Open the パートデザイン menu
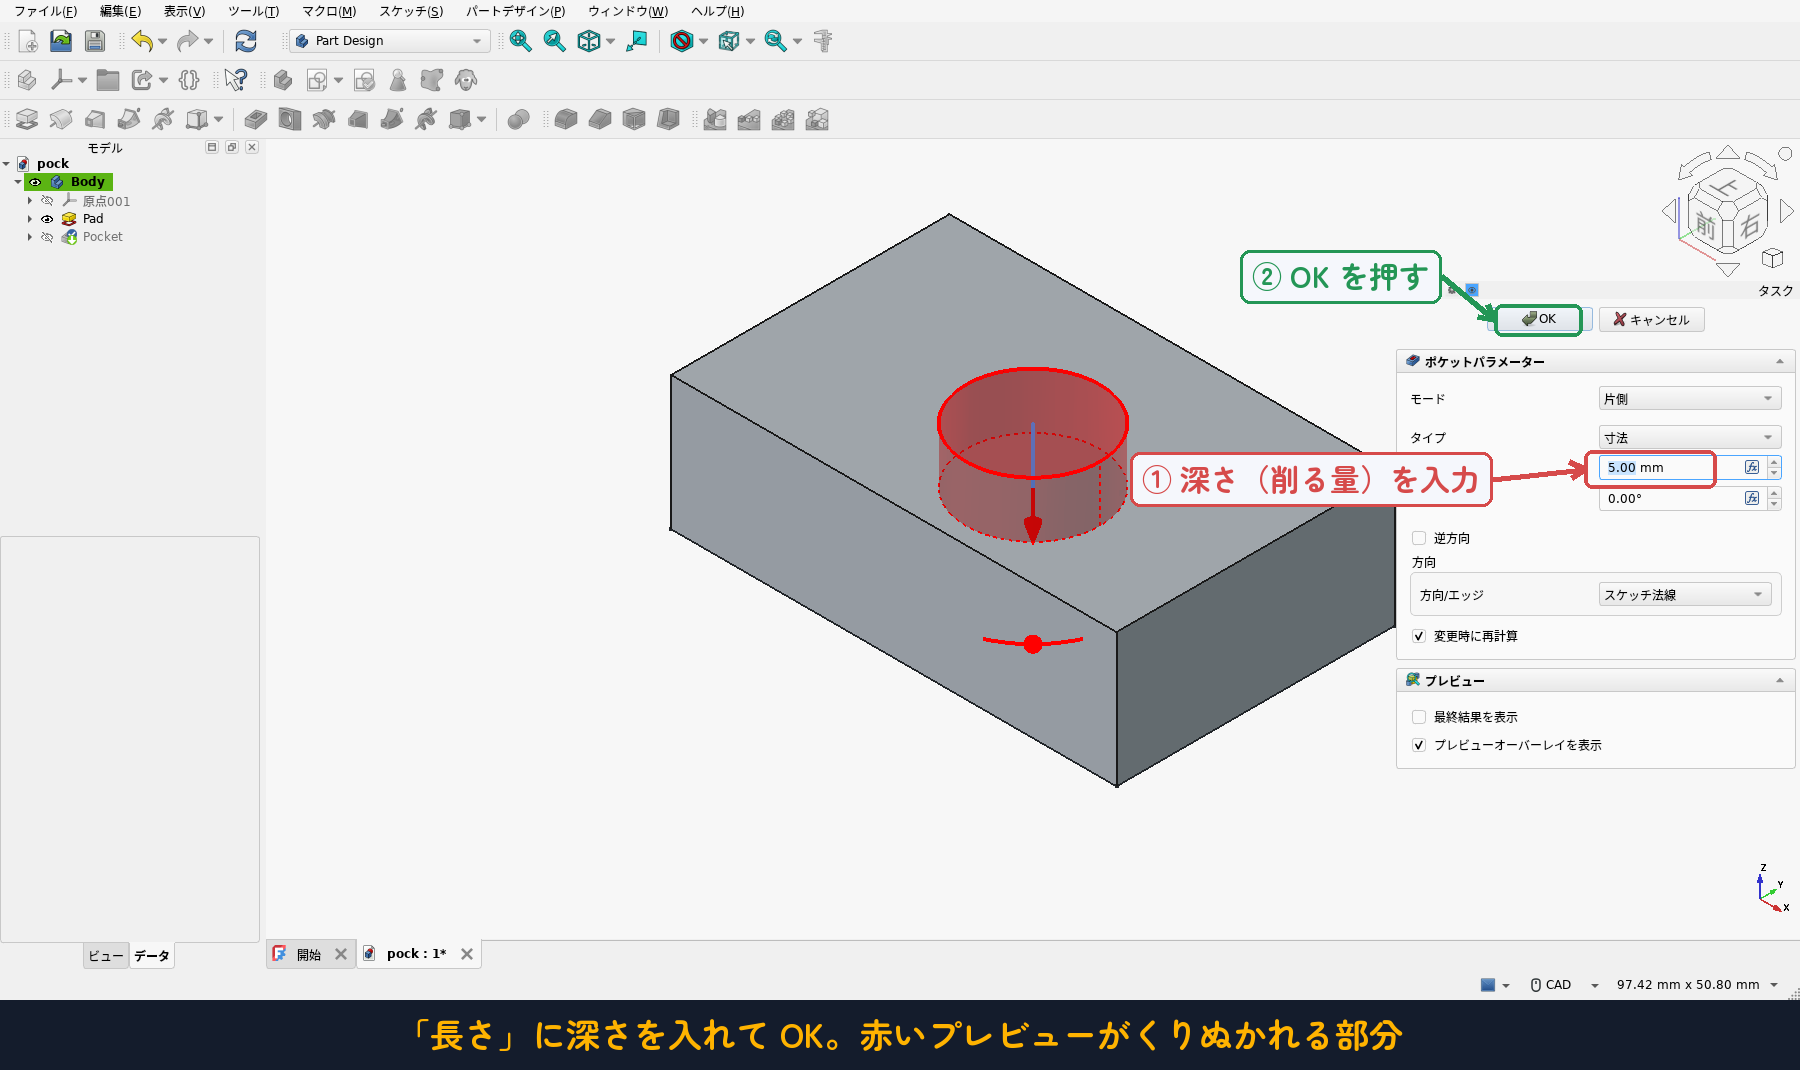 [515, 11]
